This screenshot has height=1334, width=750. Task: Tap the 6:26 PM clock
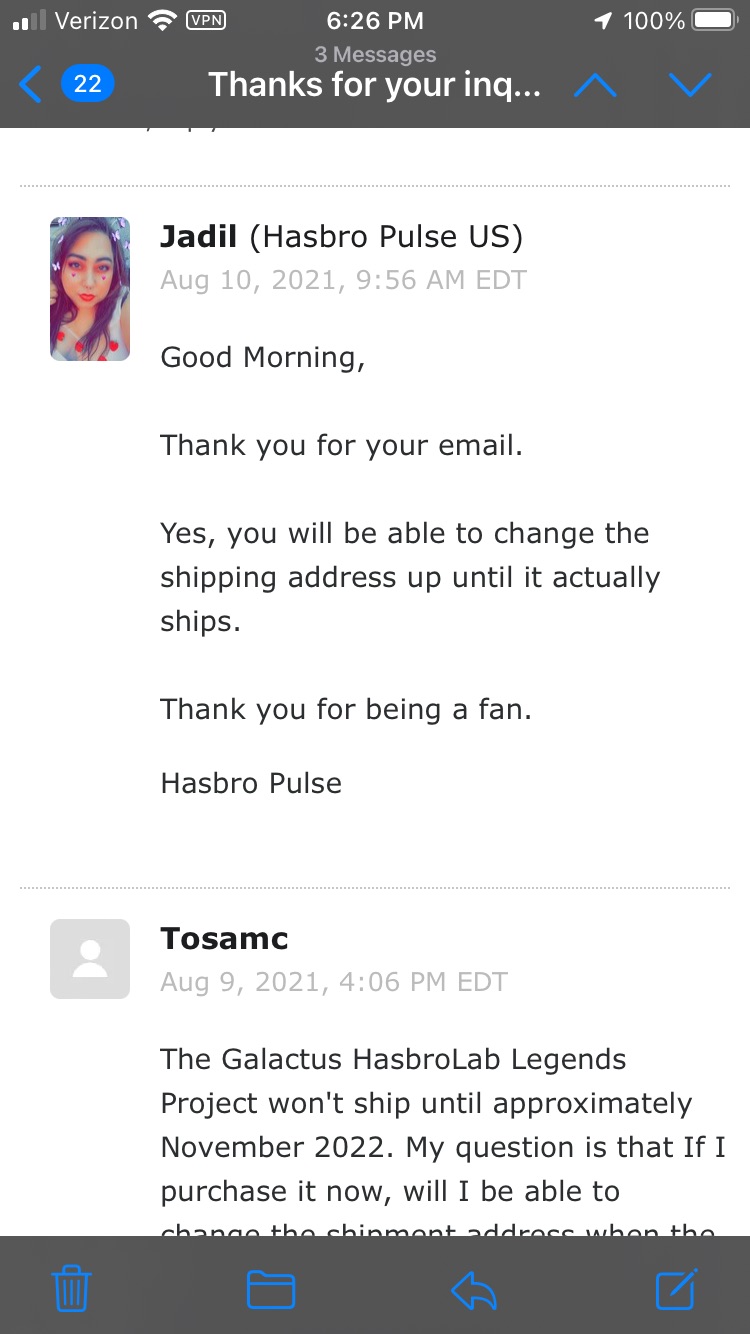coord(375,20)
